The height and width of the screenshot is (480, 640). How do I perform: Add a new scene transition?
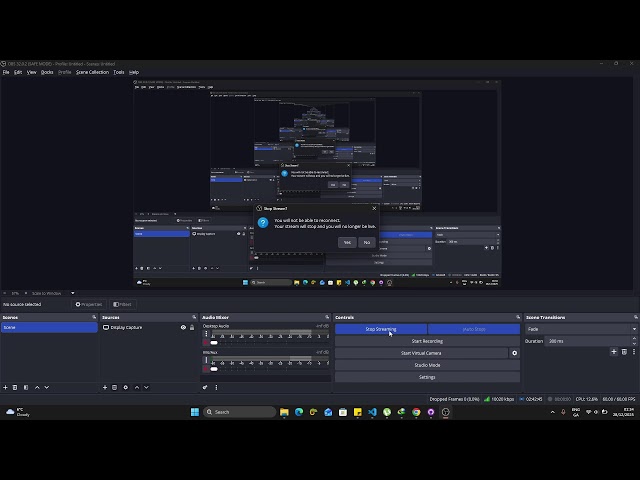click(x=614, y=352)
